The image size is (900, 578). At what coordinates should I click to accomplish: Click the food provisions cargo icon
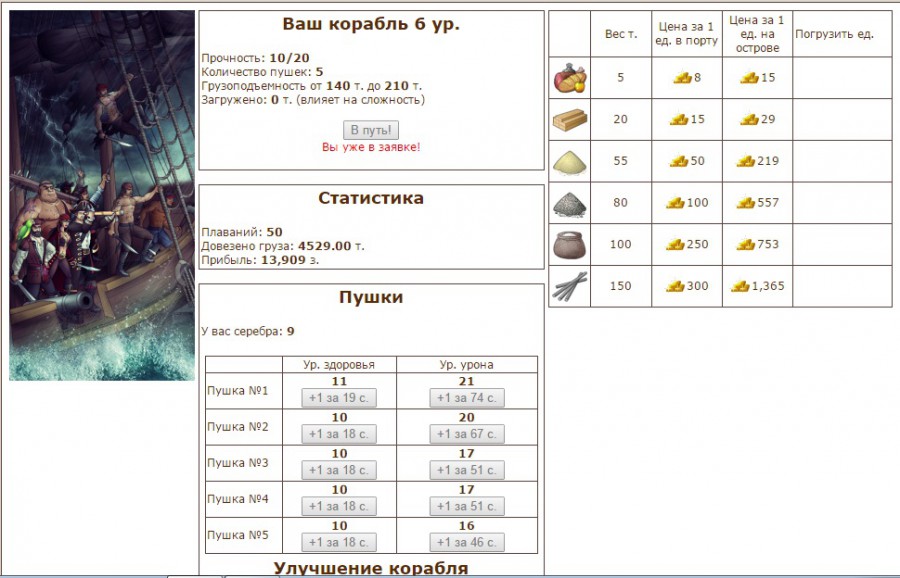point(570,78)
